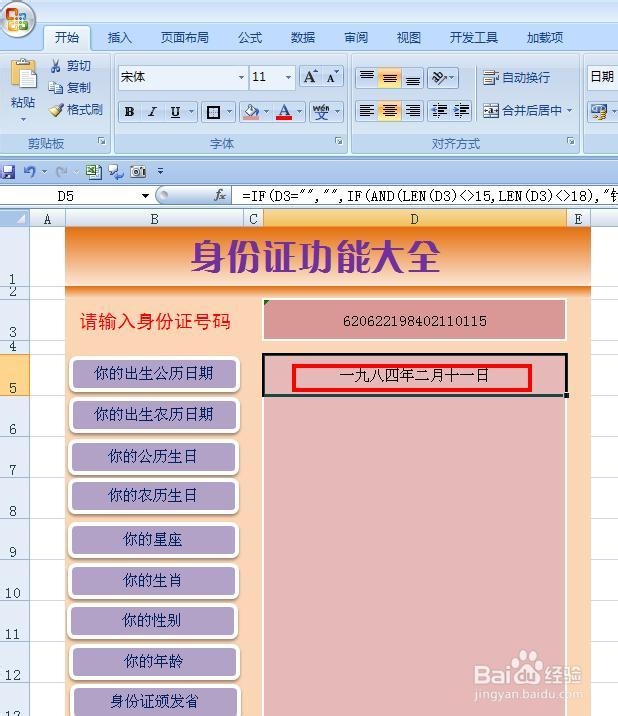Select the ID number cell 620622198402110115
Image resolution: width=618 pixels, height=716 pixels.
click(415, 320)
